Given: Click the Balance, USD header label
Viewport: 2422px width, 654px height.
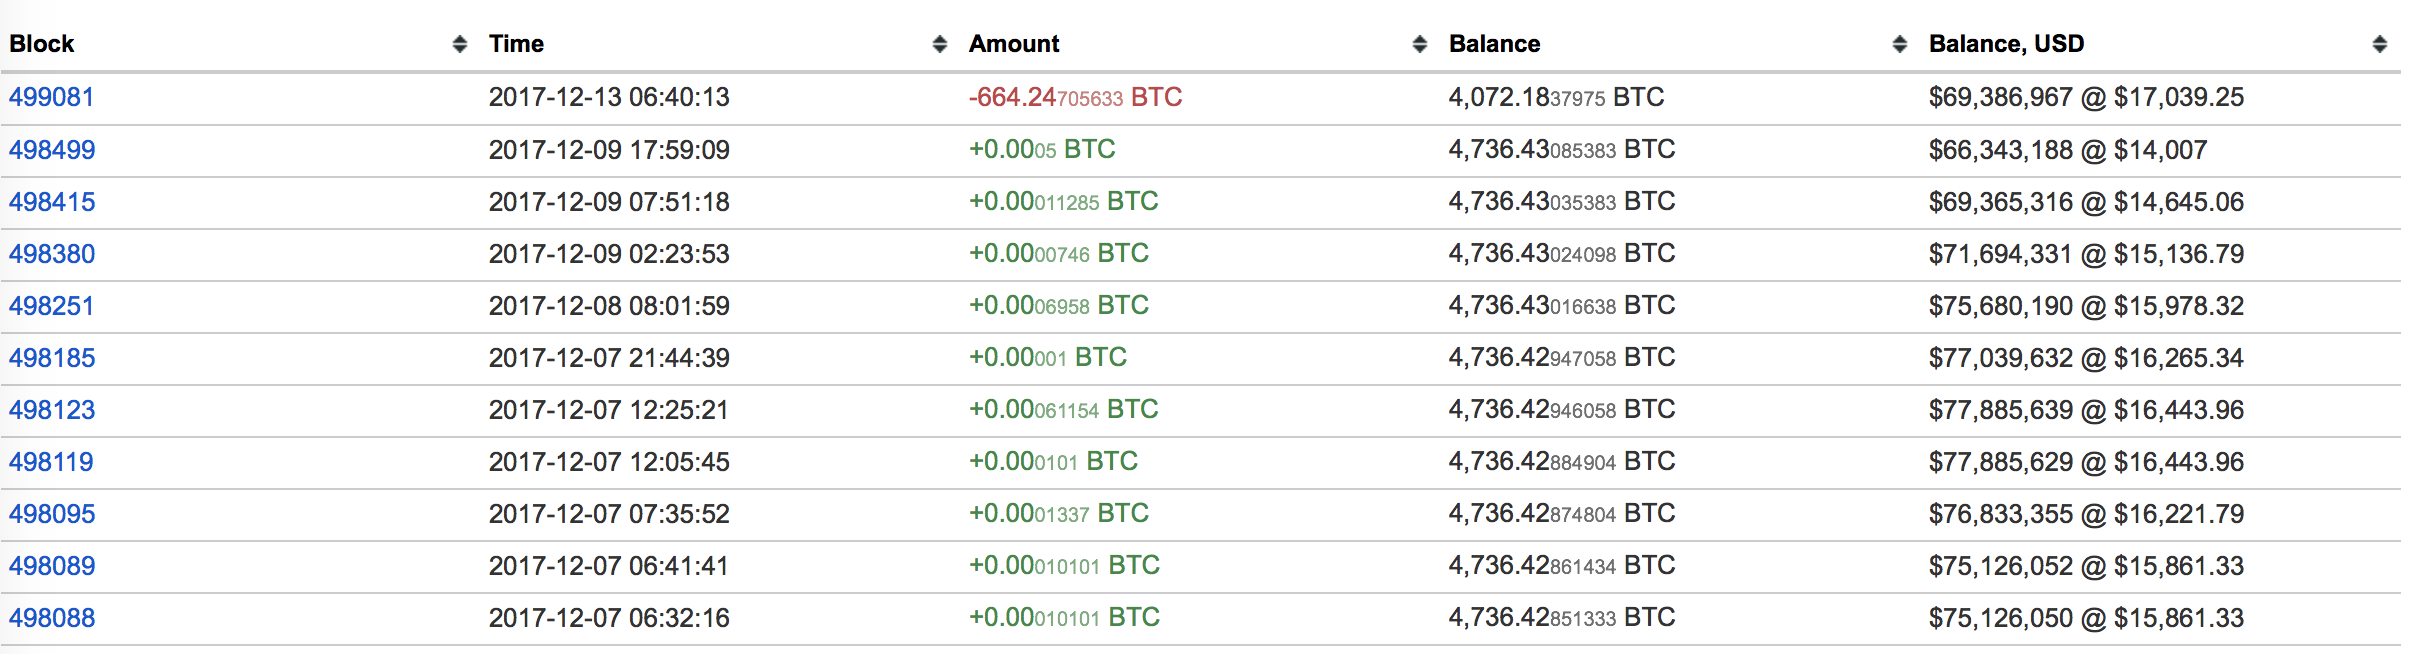Looking at the screenshot, I should coord(2007,44).
